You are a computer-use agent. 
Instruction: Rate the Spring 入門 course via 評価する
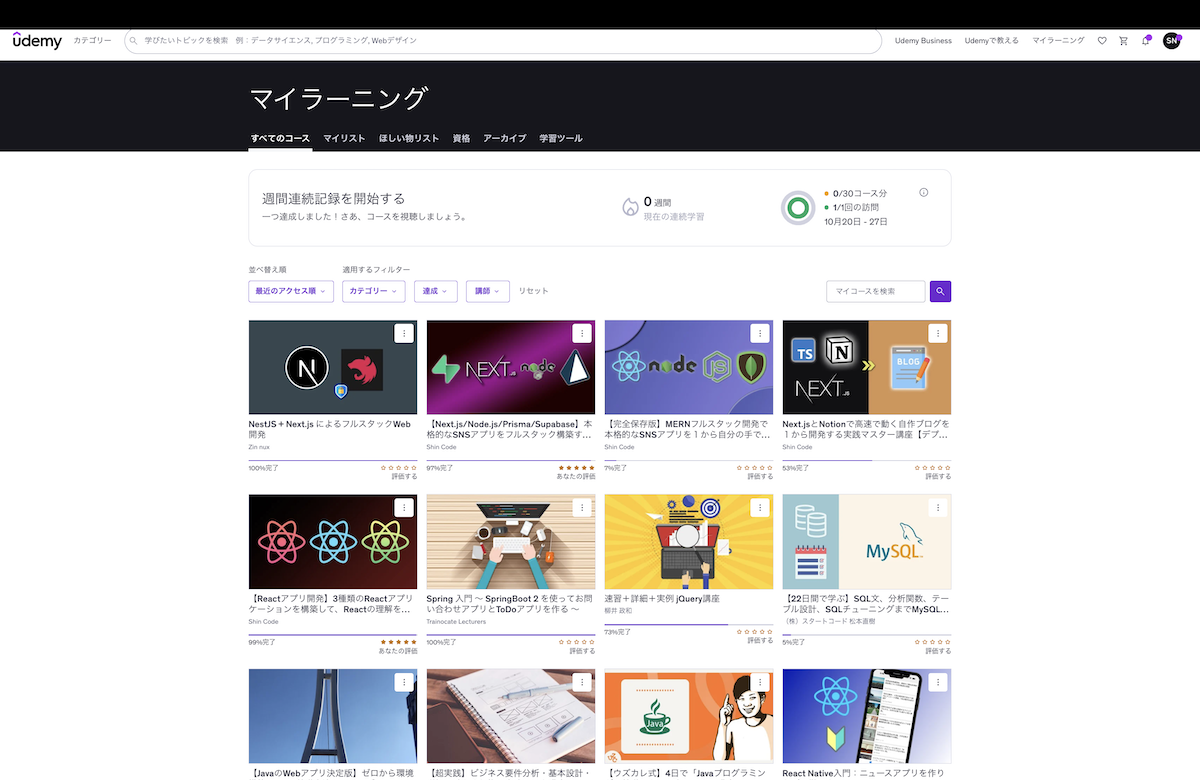click(x=580, y=649)
